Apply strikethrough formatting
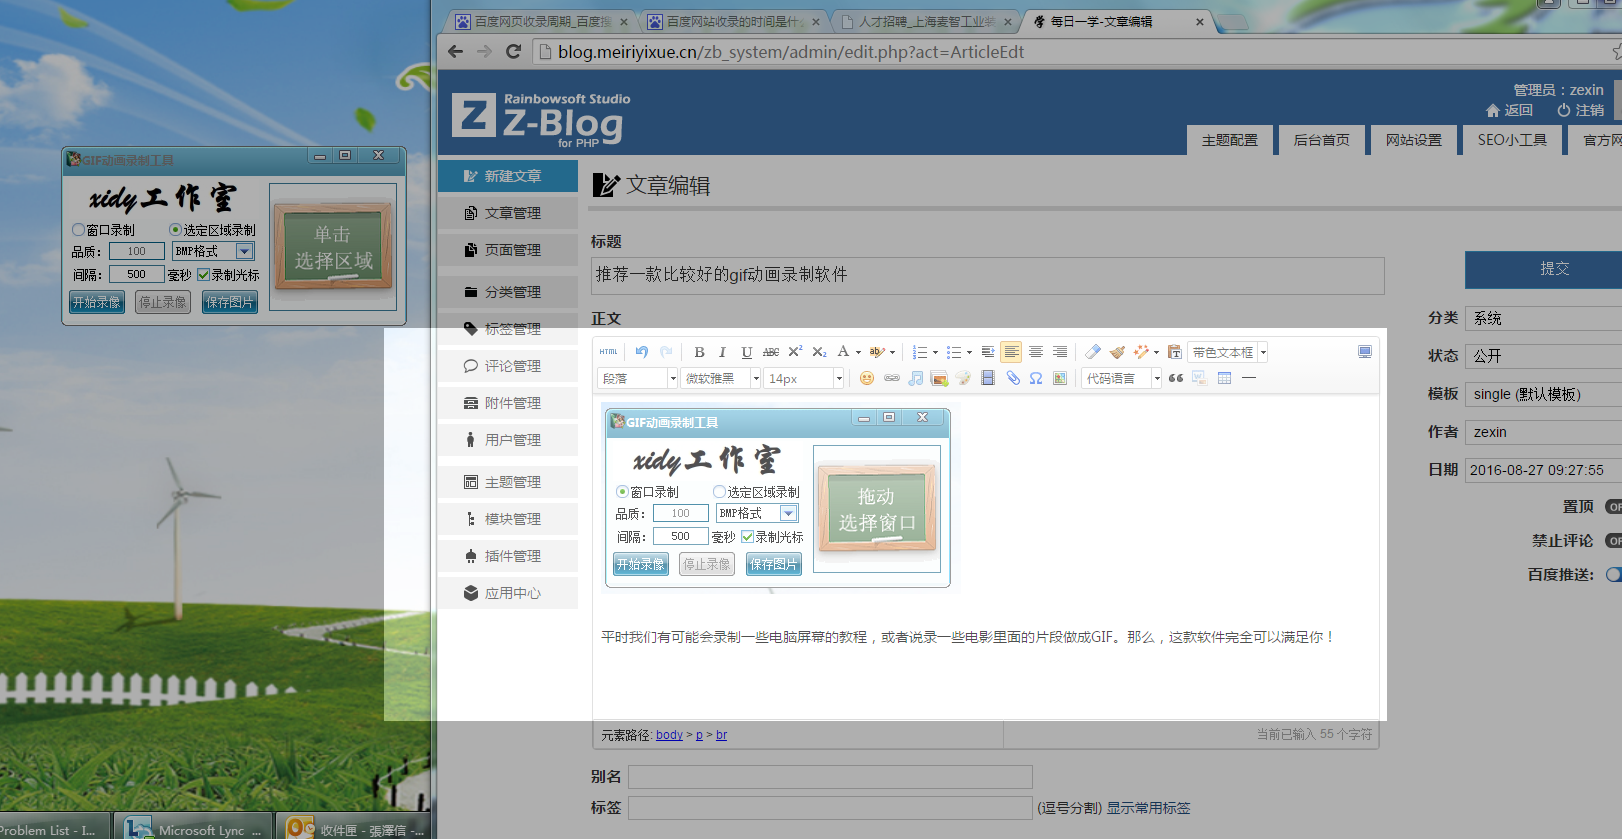 (771, 352)
